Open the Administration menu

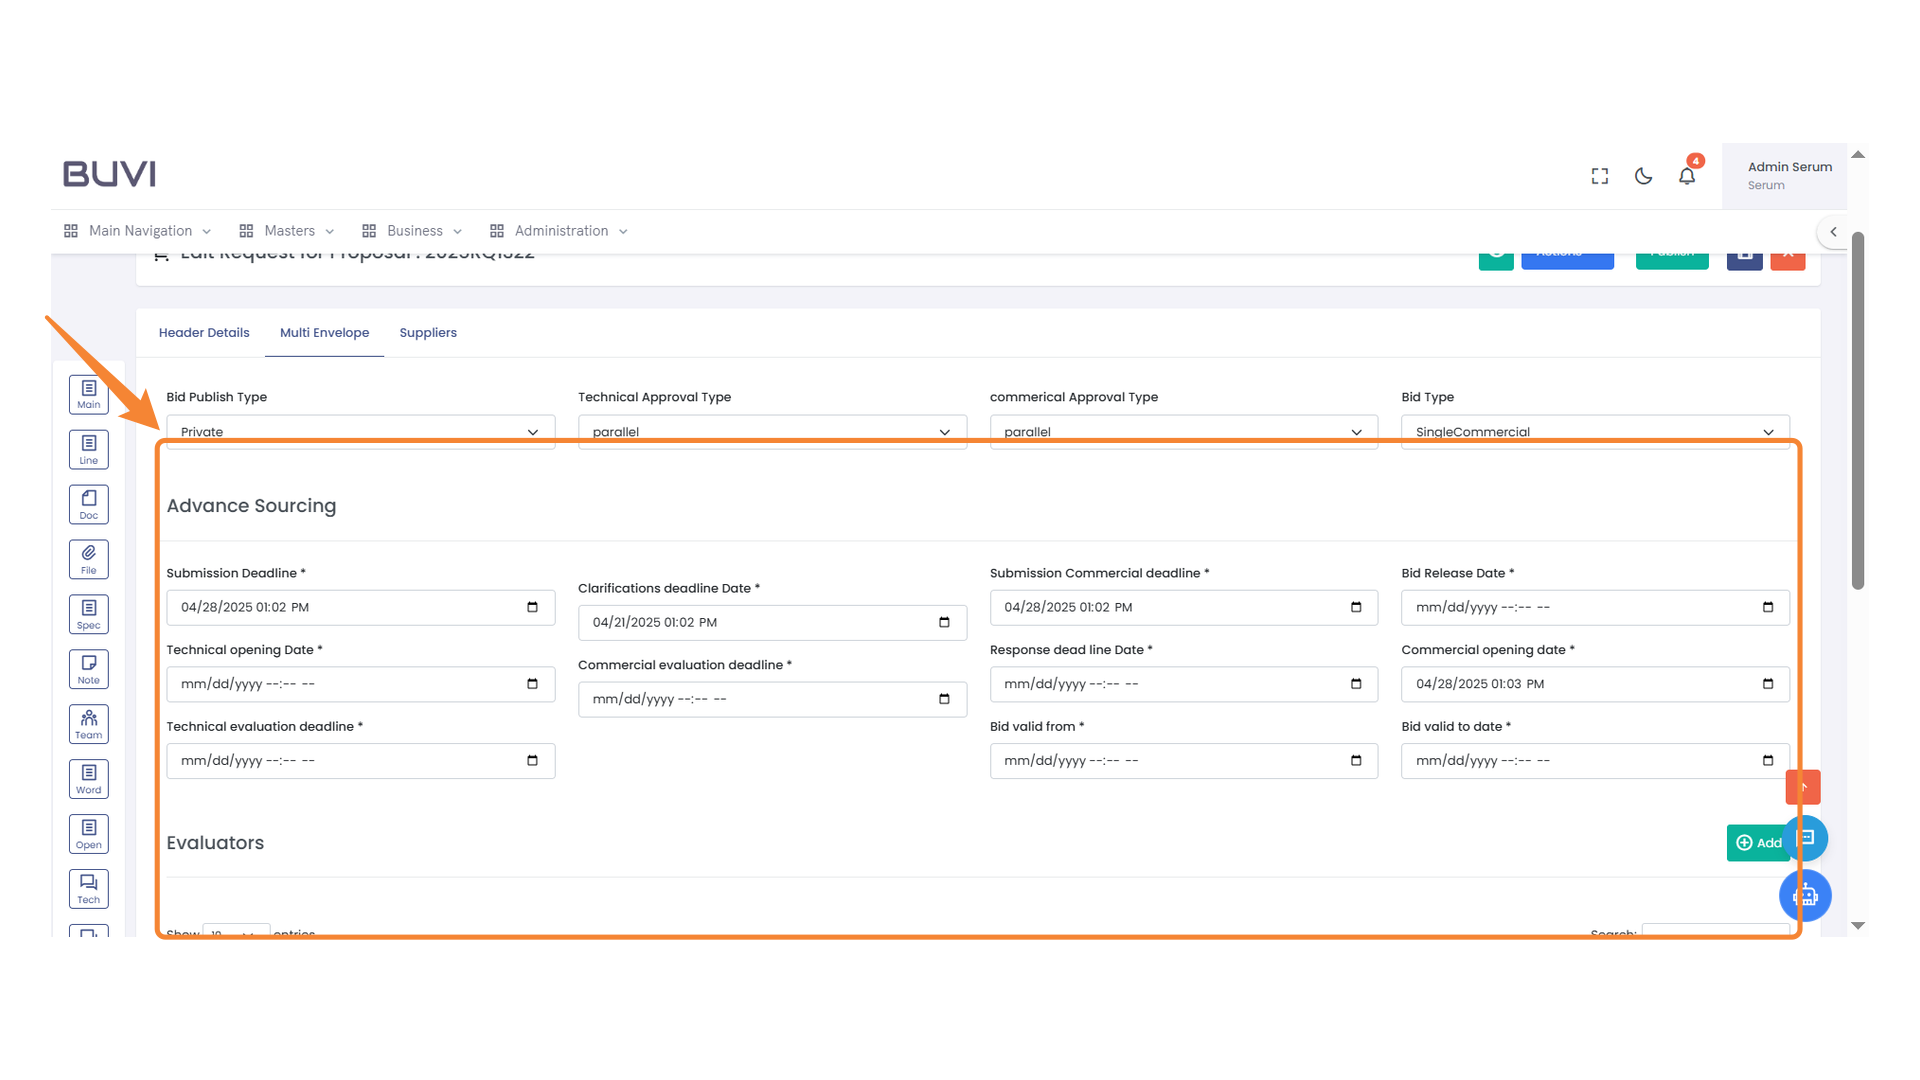coord(560,231)
